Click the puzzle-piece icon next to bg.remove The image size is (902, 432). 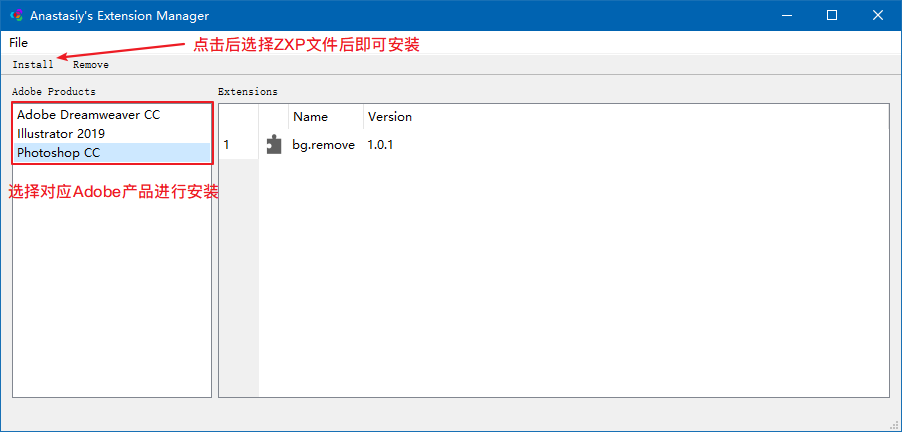click(x=274, y=144)
